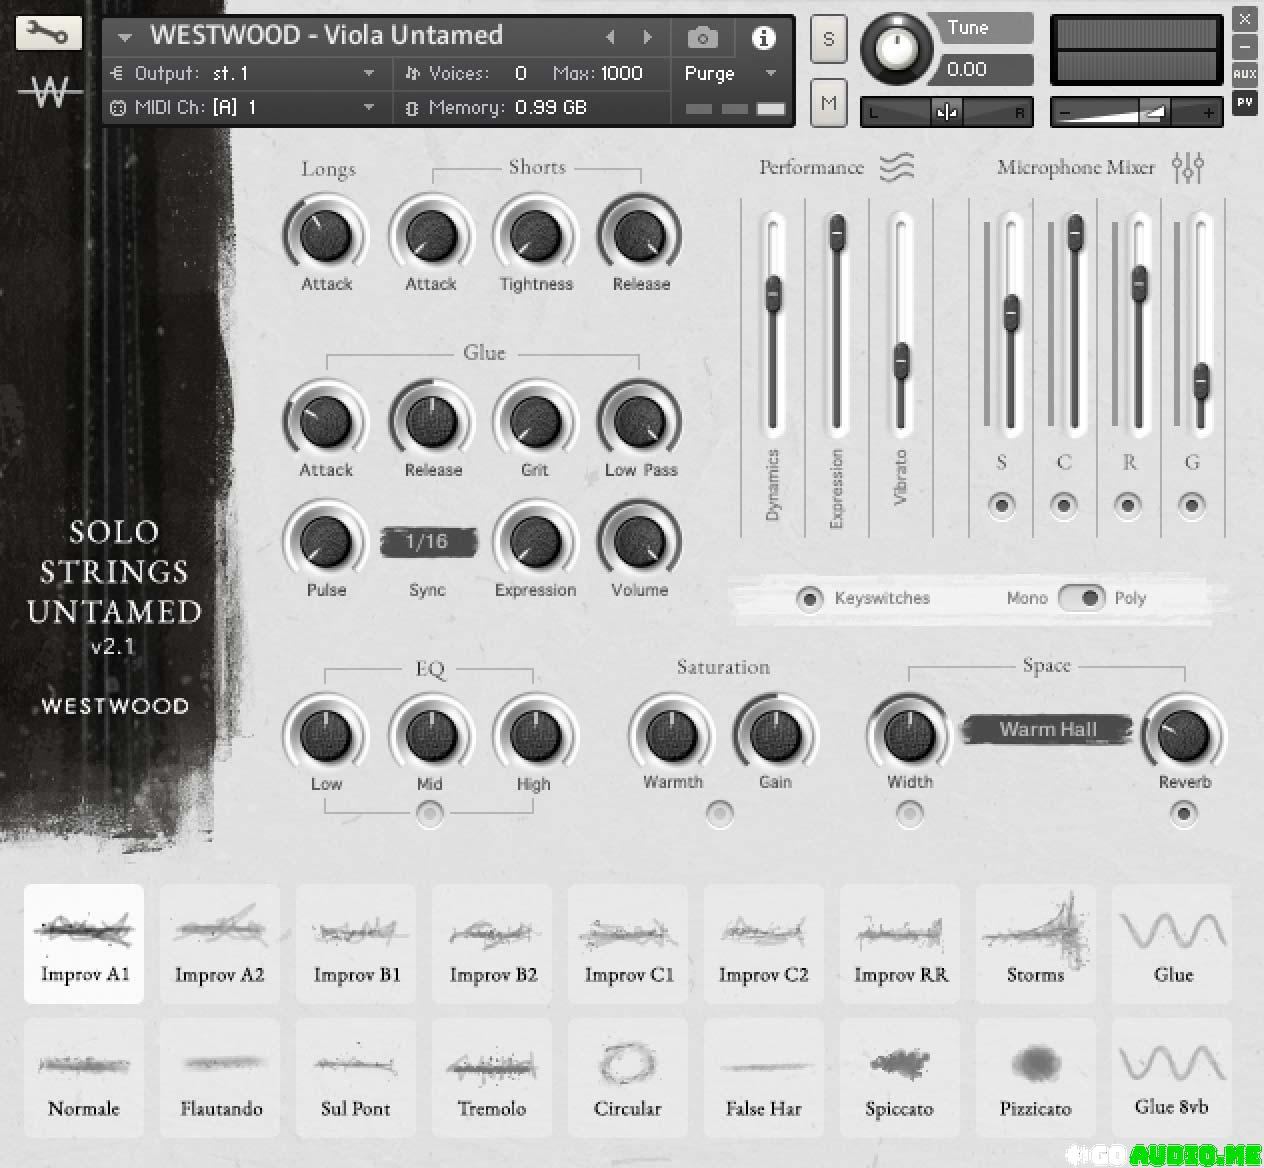The width and height of the screenshot is (1264, 1168).
Task: Open 1/16 Sync rate selector
Action: coord(427,542)
